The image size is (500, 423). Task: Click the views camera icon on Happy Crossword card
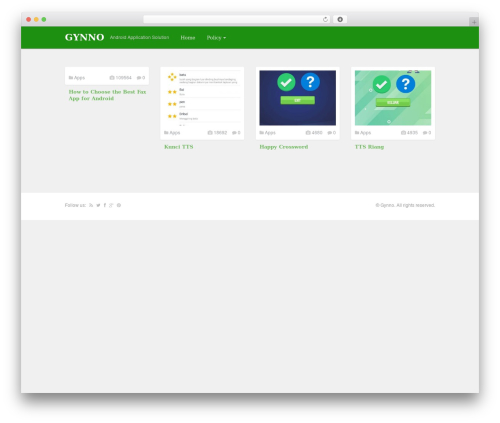[x=308, y=133]
